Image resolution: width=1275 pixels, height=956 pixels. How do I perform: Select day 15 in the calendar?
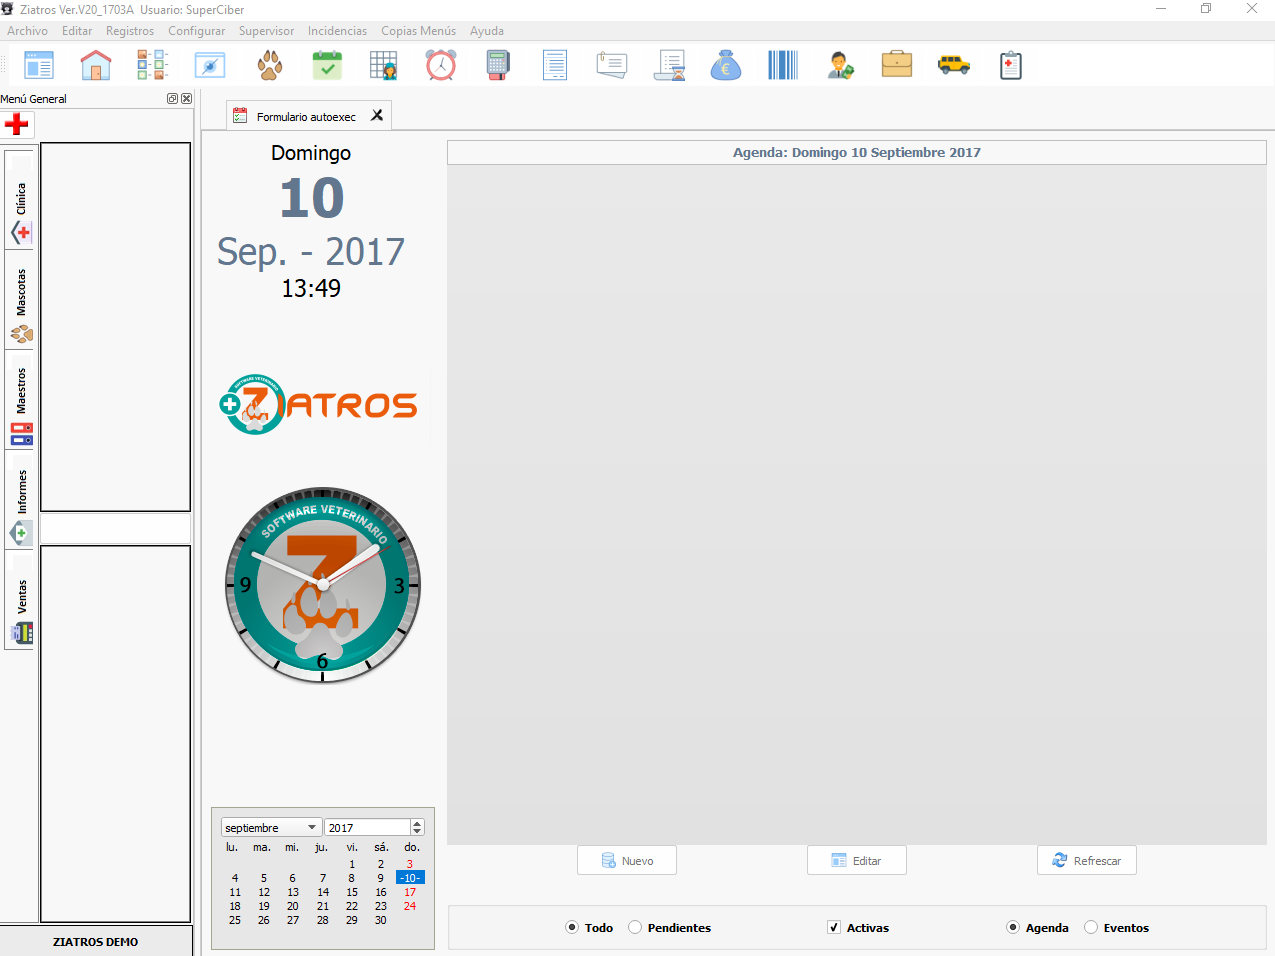352,892
